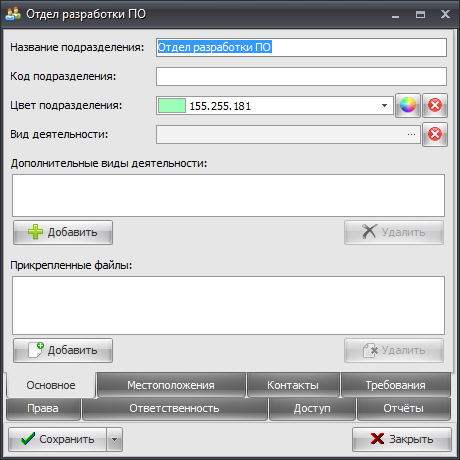460x460 pixels.
Task: Expand the department color dropdown arrow
Action: pyautogui.click(x=384, y=106)
